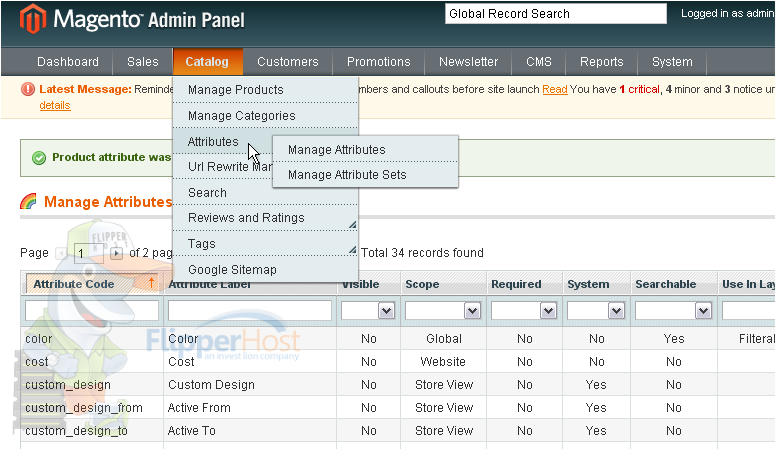Open the Sales menu

(143, 62)
